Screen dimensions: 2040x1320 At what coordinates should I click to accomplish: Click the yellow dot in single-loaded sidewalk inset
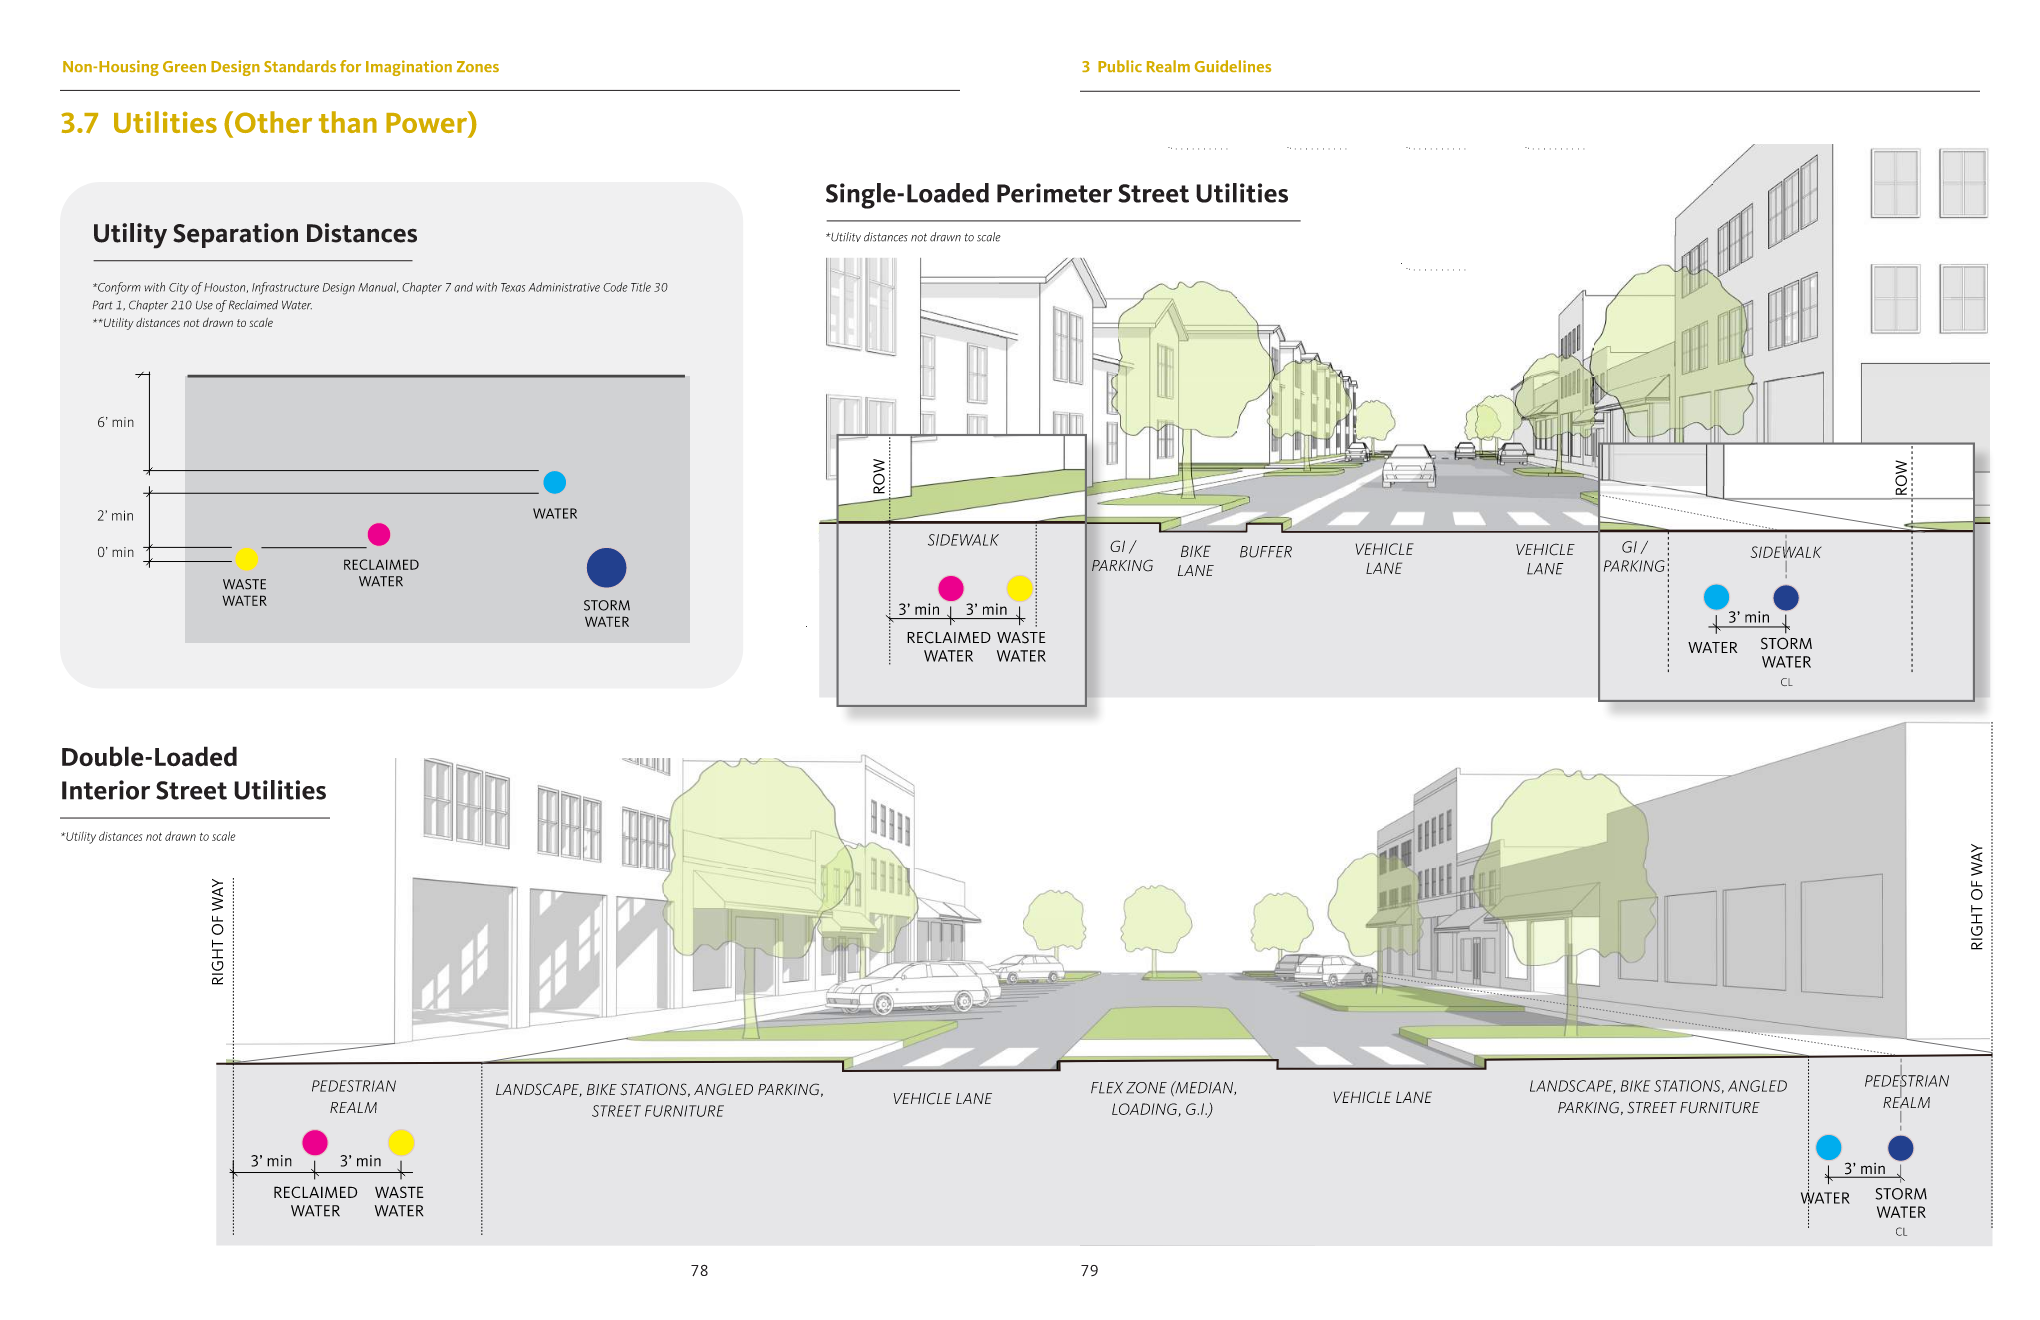(x=1019, y=588)
